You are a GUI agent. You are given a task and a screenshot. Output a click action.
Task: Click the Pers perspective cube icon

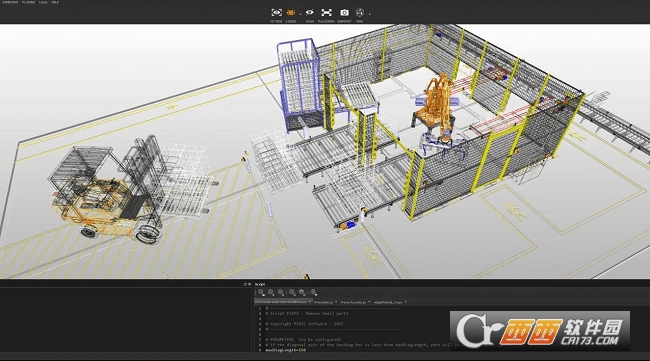[360, 12]
